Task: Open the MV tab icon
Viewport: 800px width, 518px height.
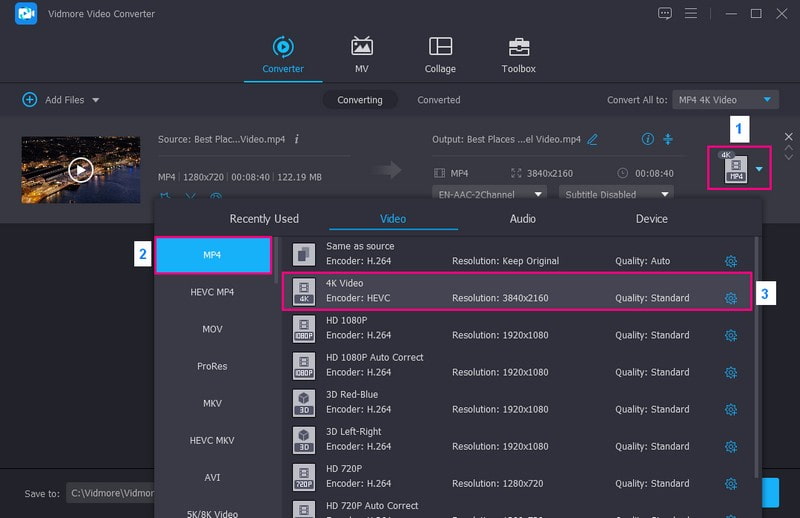Action: tap(362, 47)
